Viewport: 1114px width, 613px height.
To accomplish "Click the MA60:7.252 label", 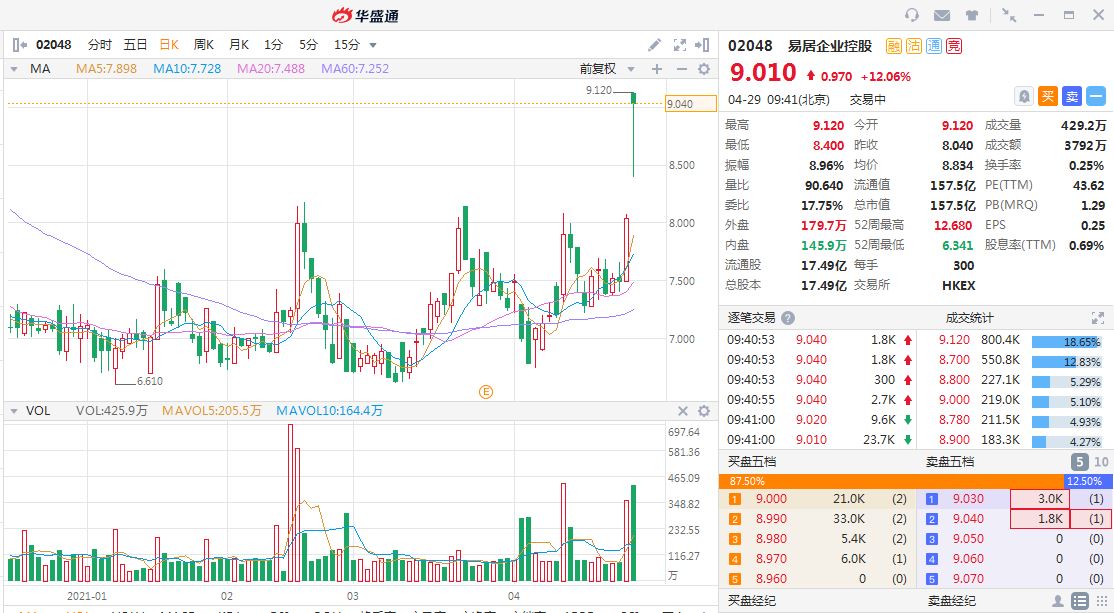I will tap(355, 69).
